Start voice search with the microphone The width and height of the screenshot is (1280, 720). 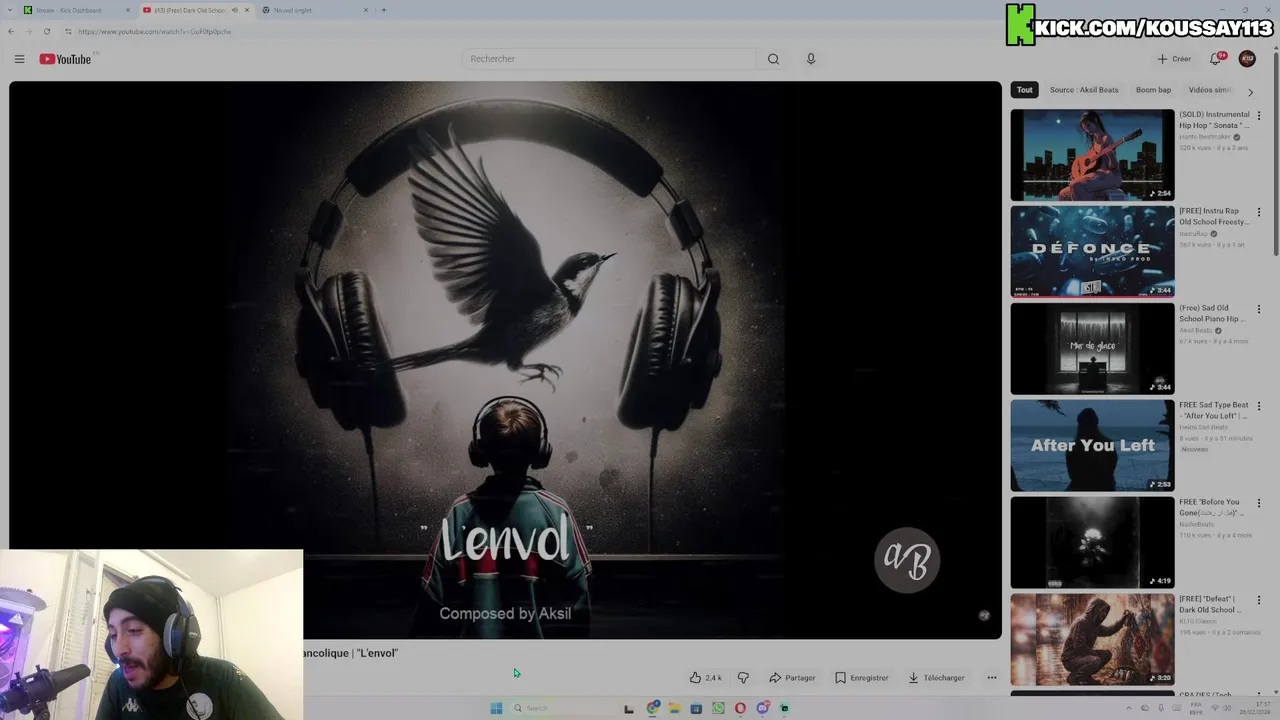(x=811, y=59)
